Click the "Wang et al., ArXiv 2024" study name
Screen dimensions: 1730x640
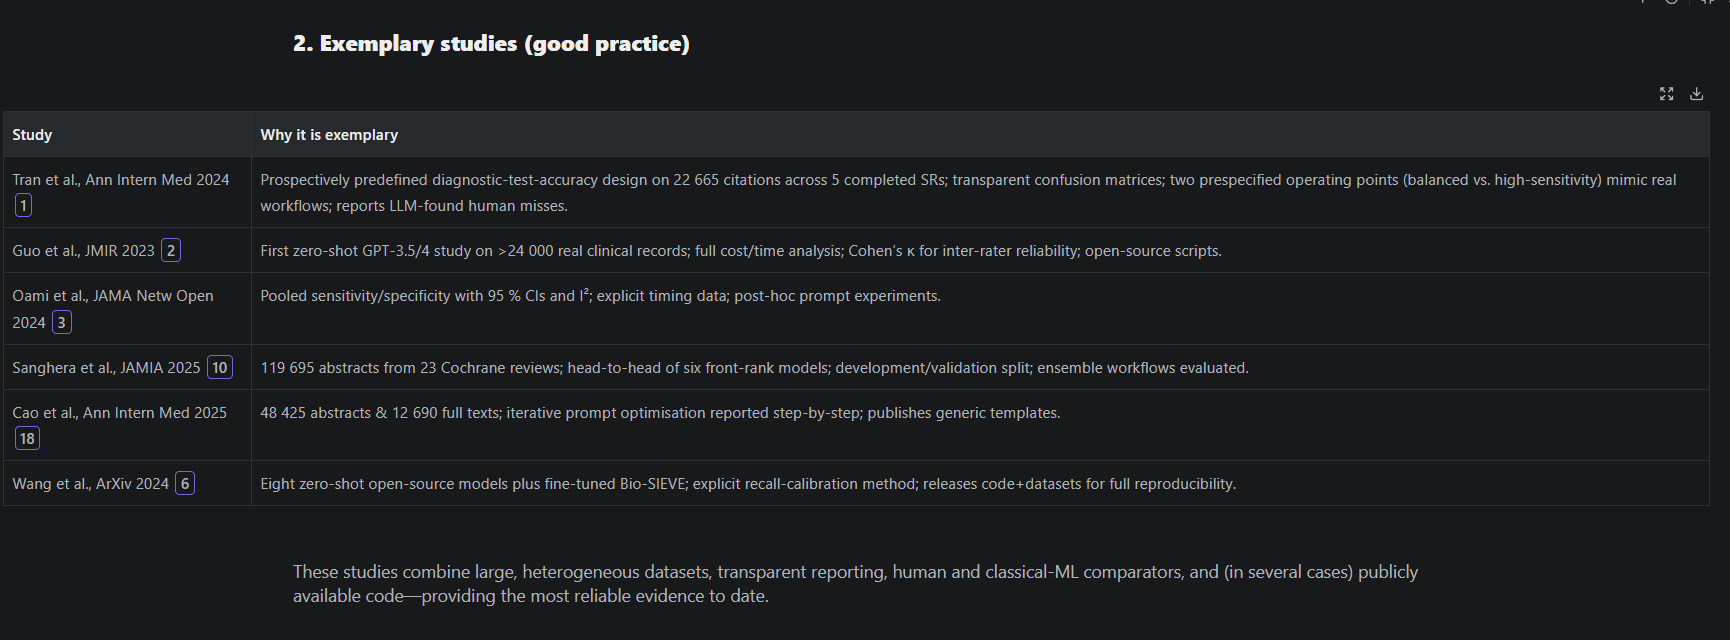(x=90, y=484)
